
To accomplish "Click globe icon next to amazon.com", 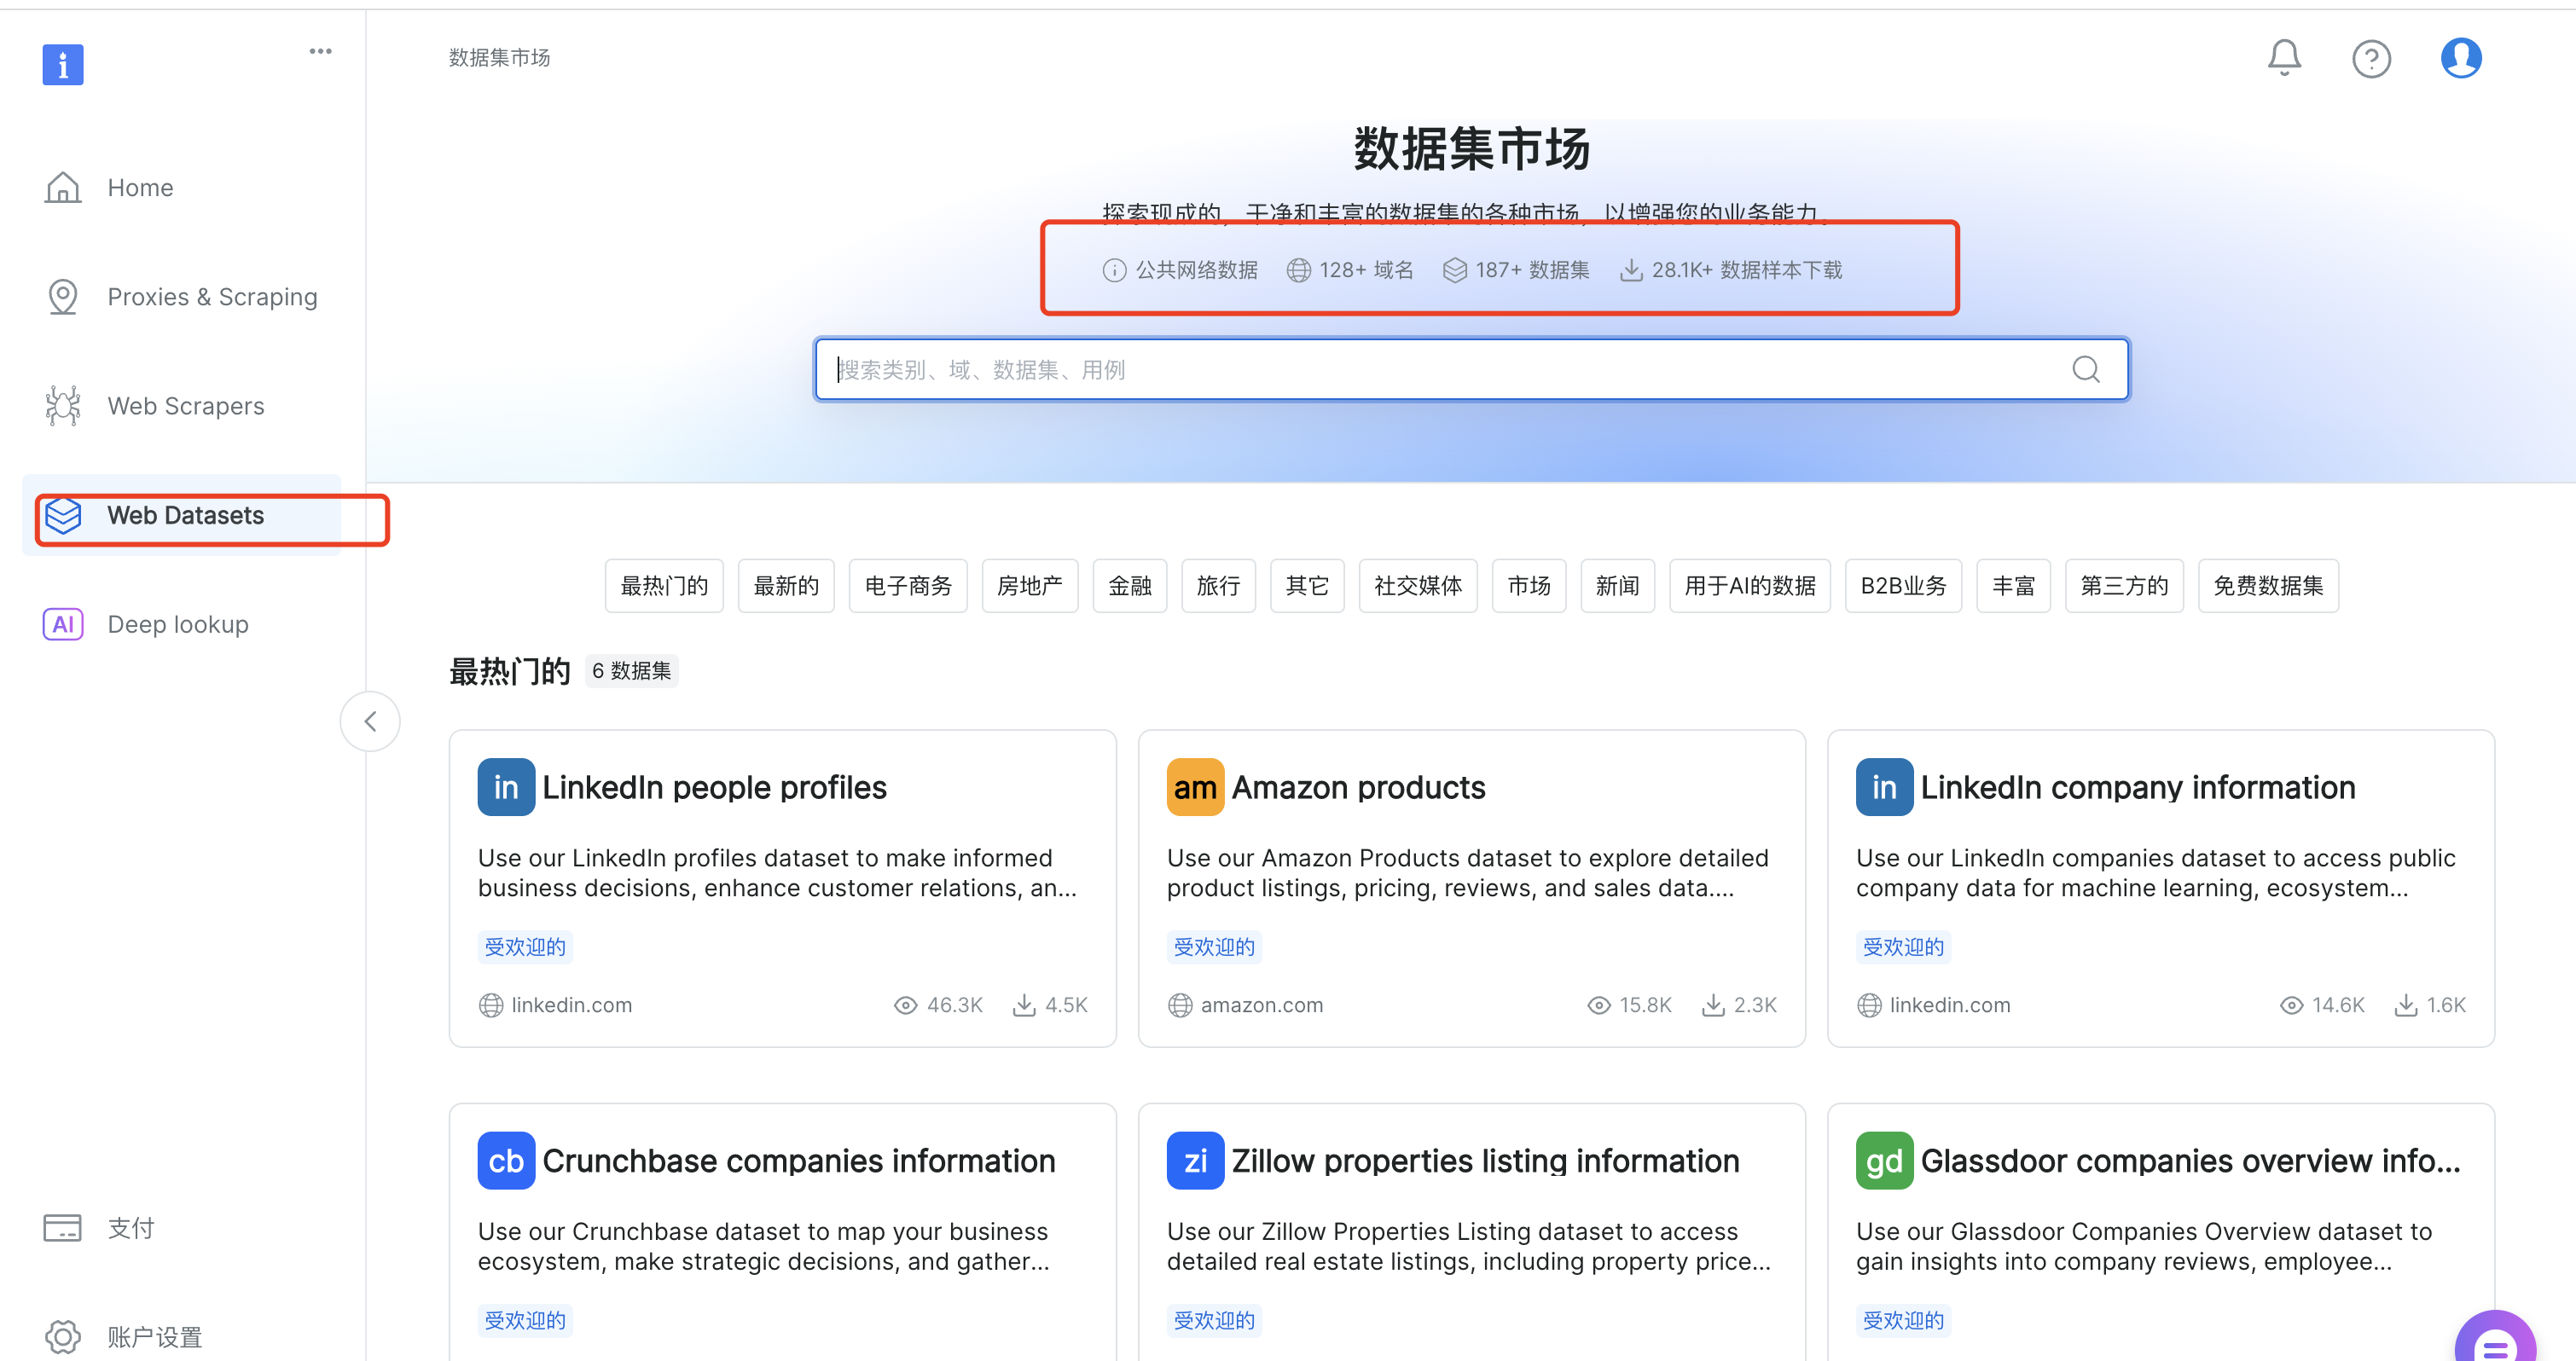I will click(1180, 1005).
